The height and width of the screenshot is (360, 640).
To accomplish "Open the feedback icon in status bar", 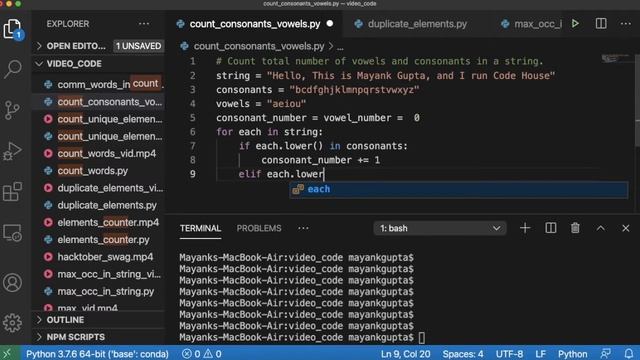I will point(606,353).
